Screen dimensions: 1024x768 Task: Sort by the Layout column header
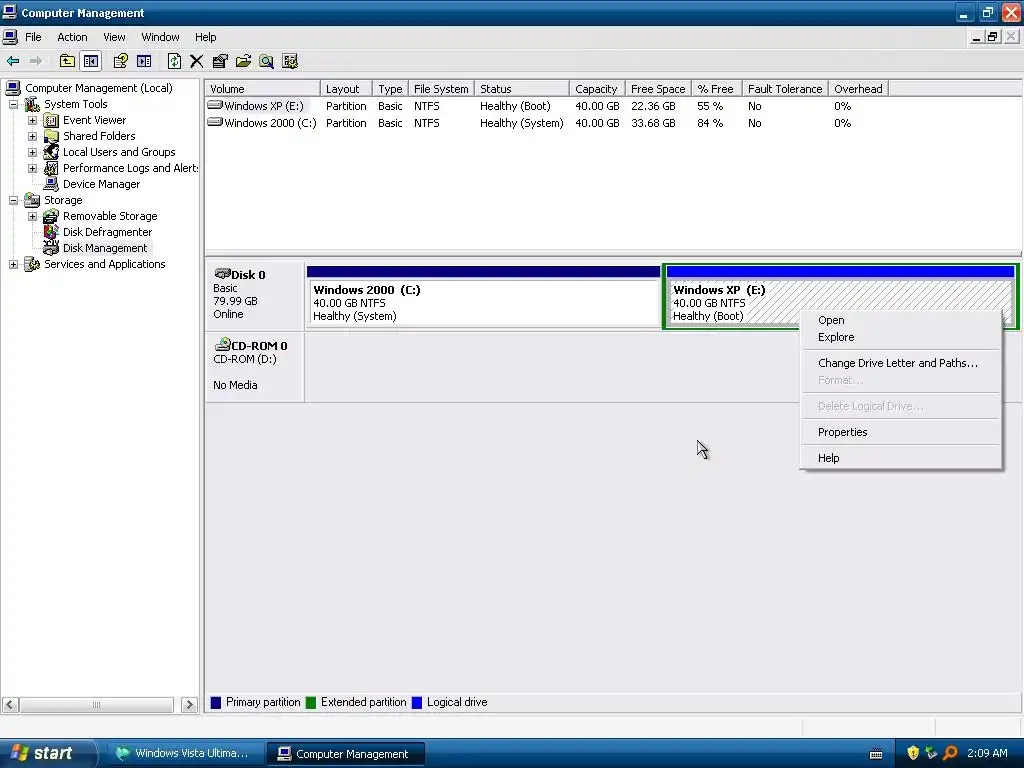click(346, 89)
